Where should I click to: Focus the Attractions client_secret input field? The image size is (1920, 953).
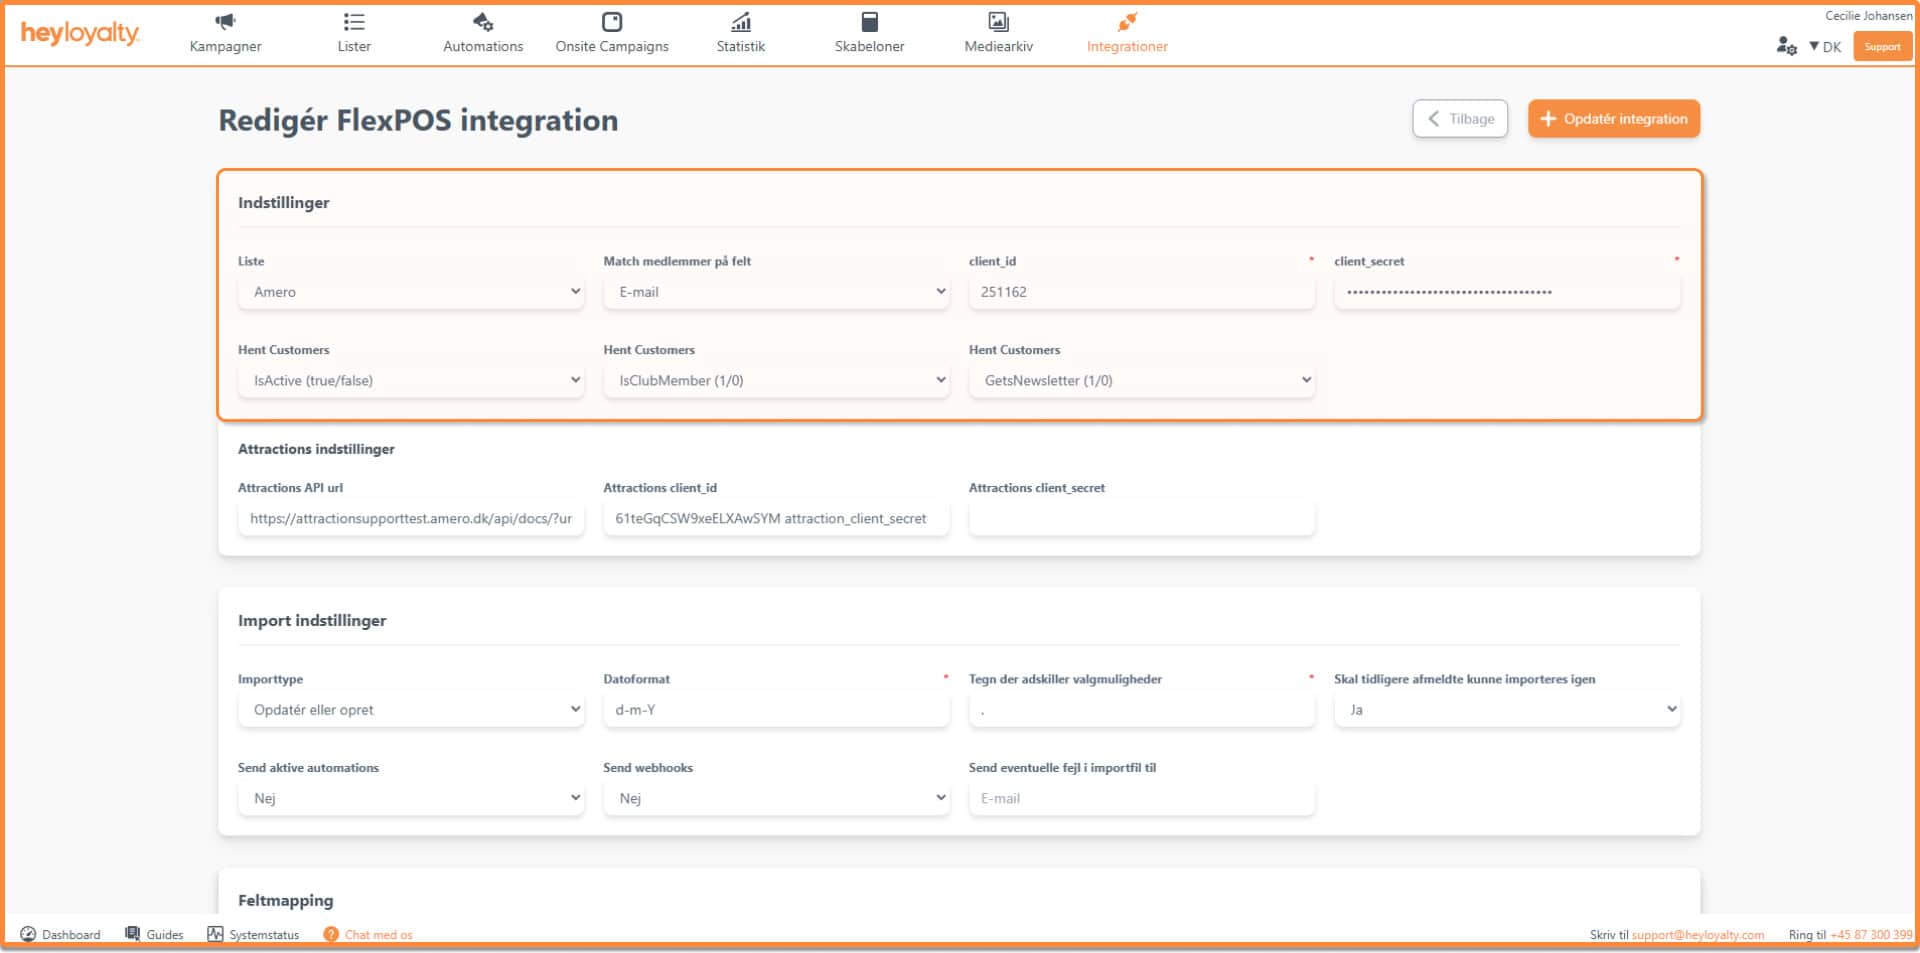[x=1141, y=519]
